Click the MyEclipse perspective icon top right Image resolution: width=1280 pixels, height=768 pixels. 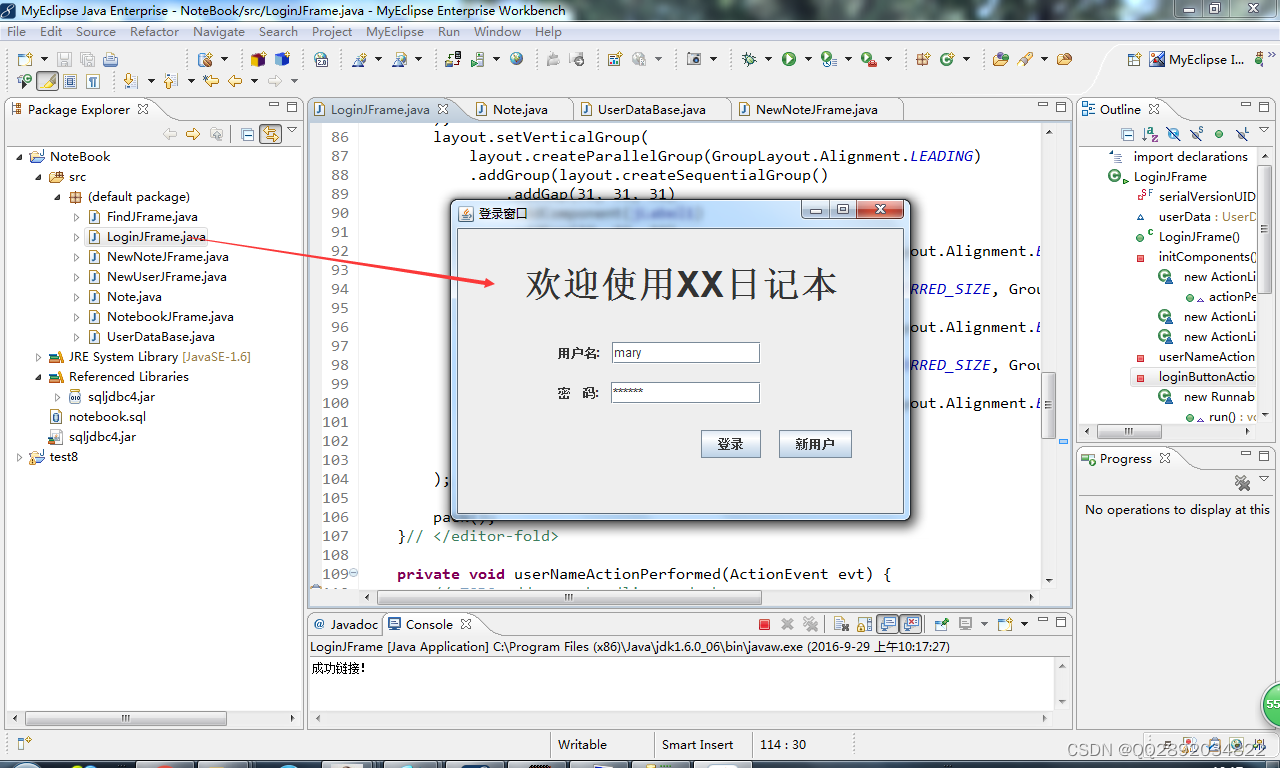(x=1155, y=59)
